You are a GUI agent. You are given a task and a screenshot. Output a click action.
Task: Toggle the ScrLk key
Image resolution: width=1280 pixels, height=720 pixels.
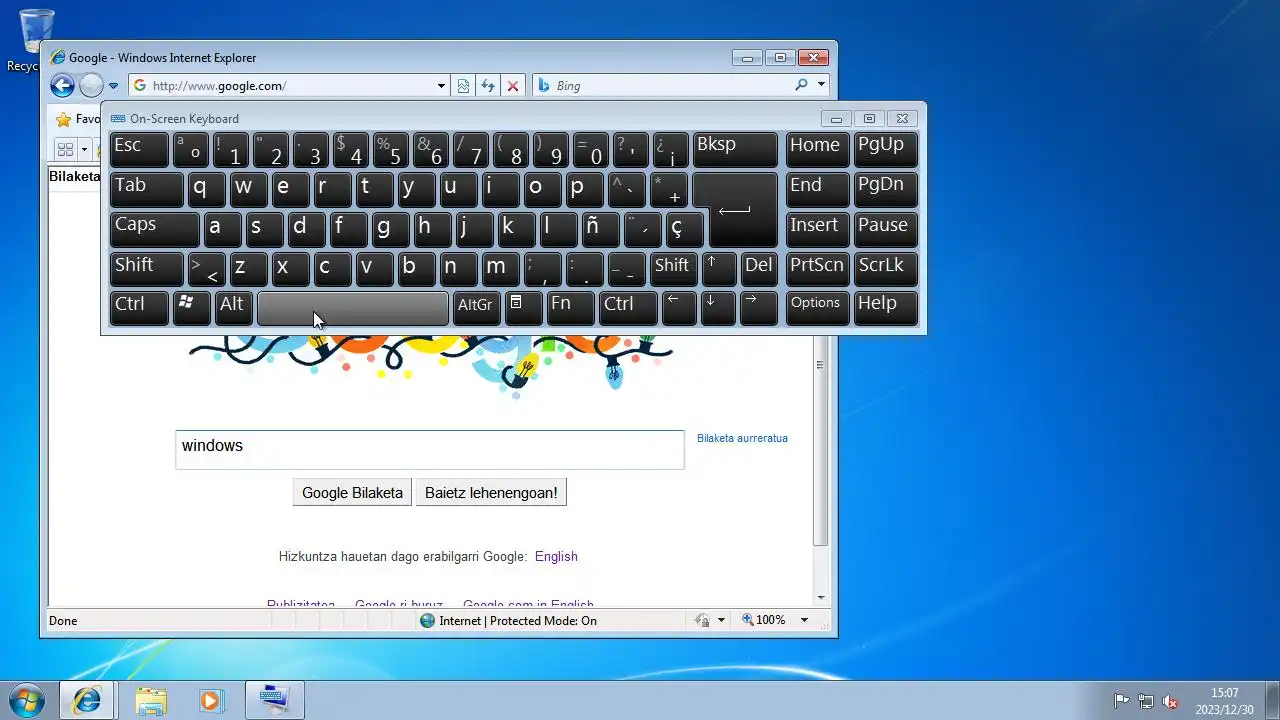click(885, 268)
